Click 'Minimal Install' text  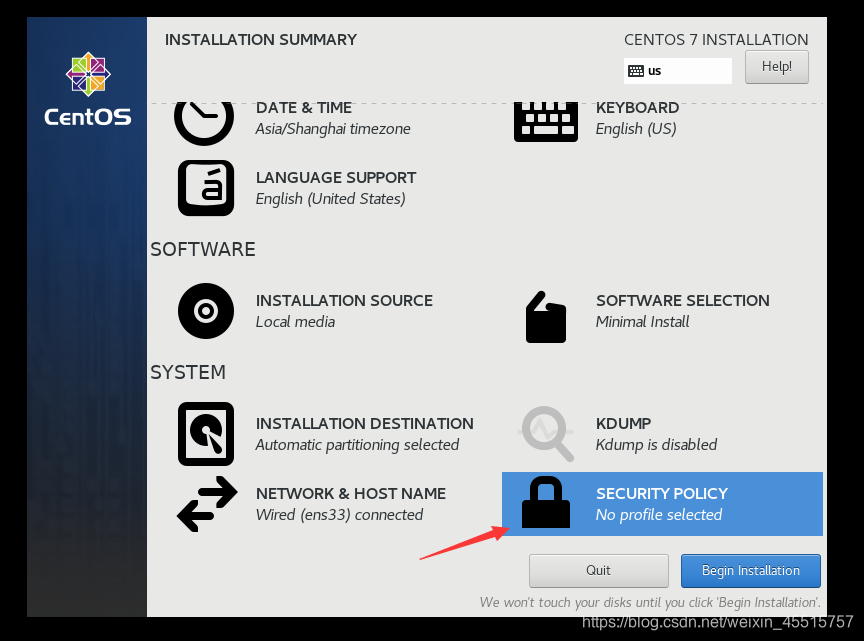[642, 322]
